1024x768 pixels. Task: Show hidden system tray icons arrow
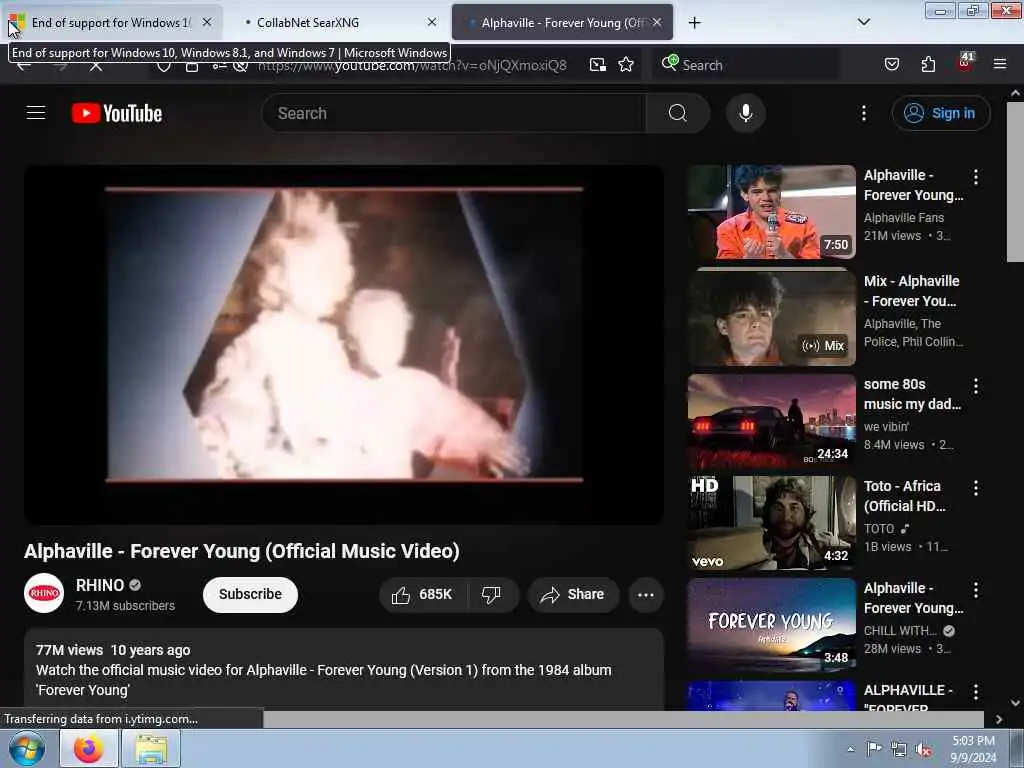(x=850, y=749)
